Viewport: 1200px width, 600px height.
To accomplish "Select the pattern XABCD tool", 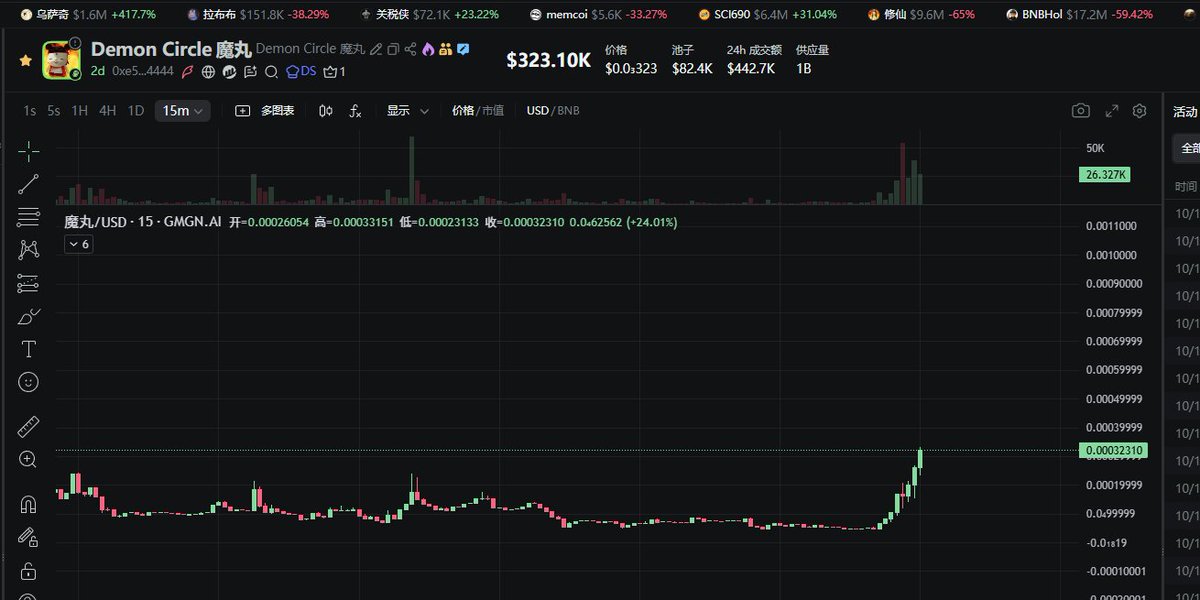I will click(28, 250).
